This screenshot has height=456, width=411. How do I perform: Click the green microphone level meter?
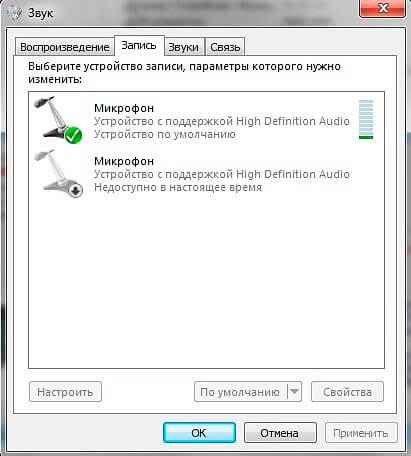(366, 119)
